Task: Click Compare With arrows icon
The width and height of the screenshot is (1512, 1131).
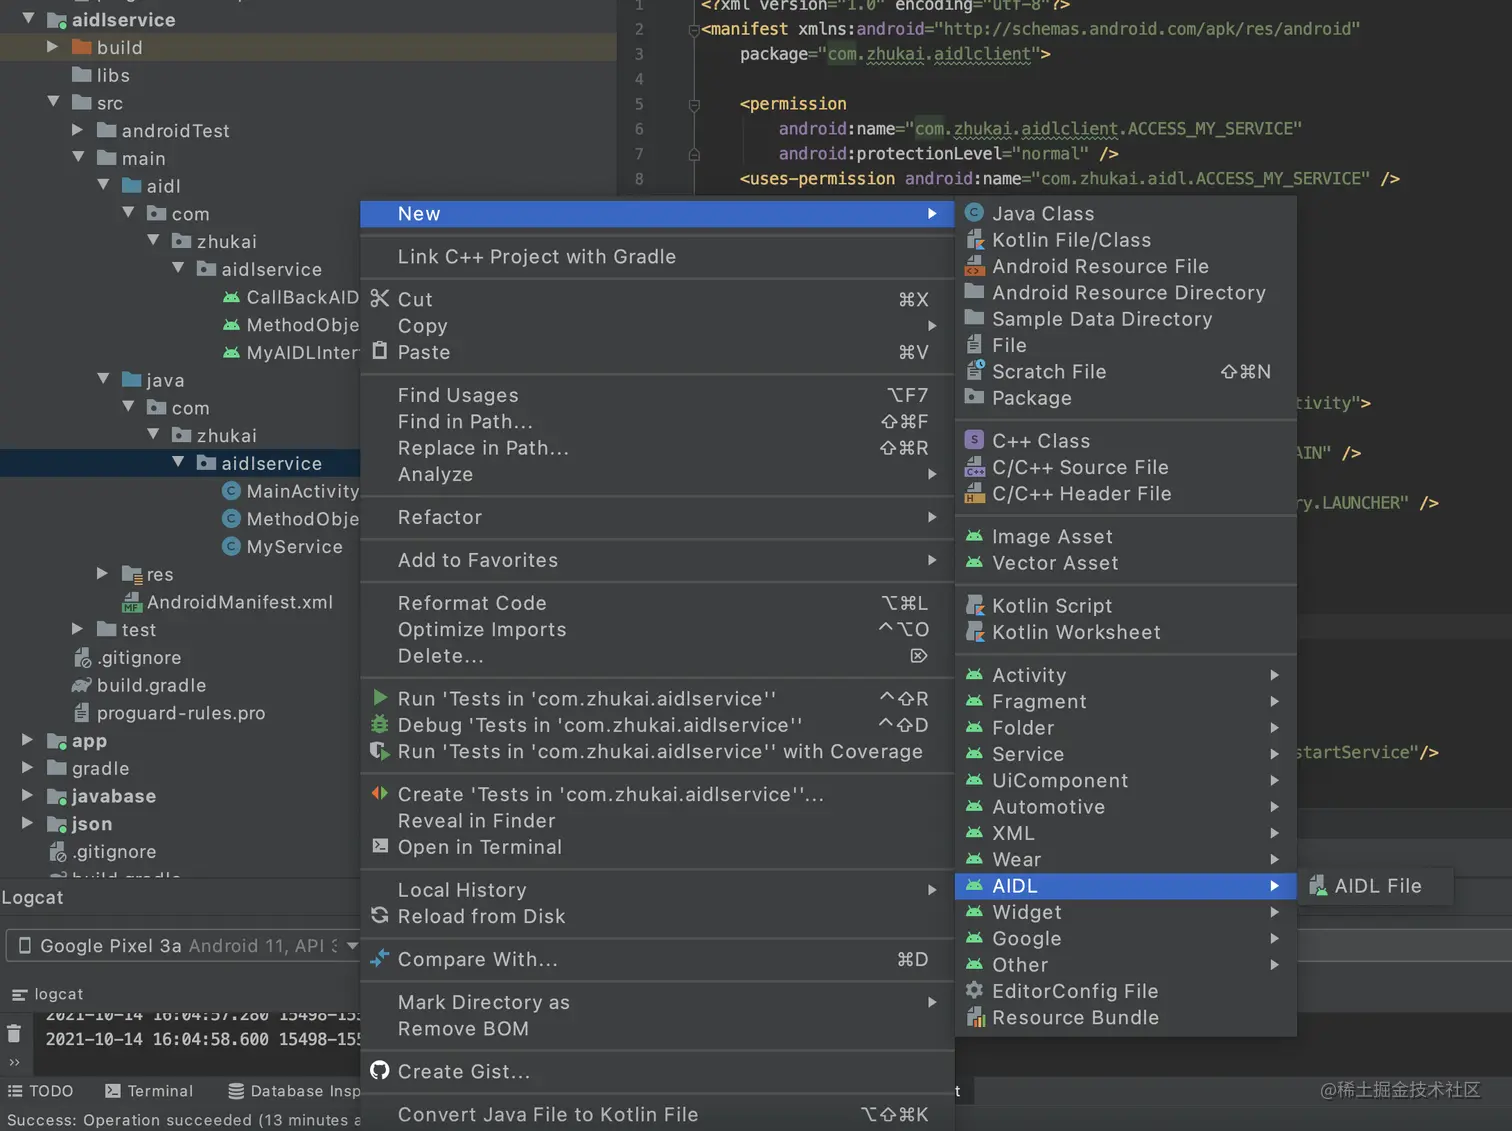Action: pyautogui.click(x=380, y=958)
